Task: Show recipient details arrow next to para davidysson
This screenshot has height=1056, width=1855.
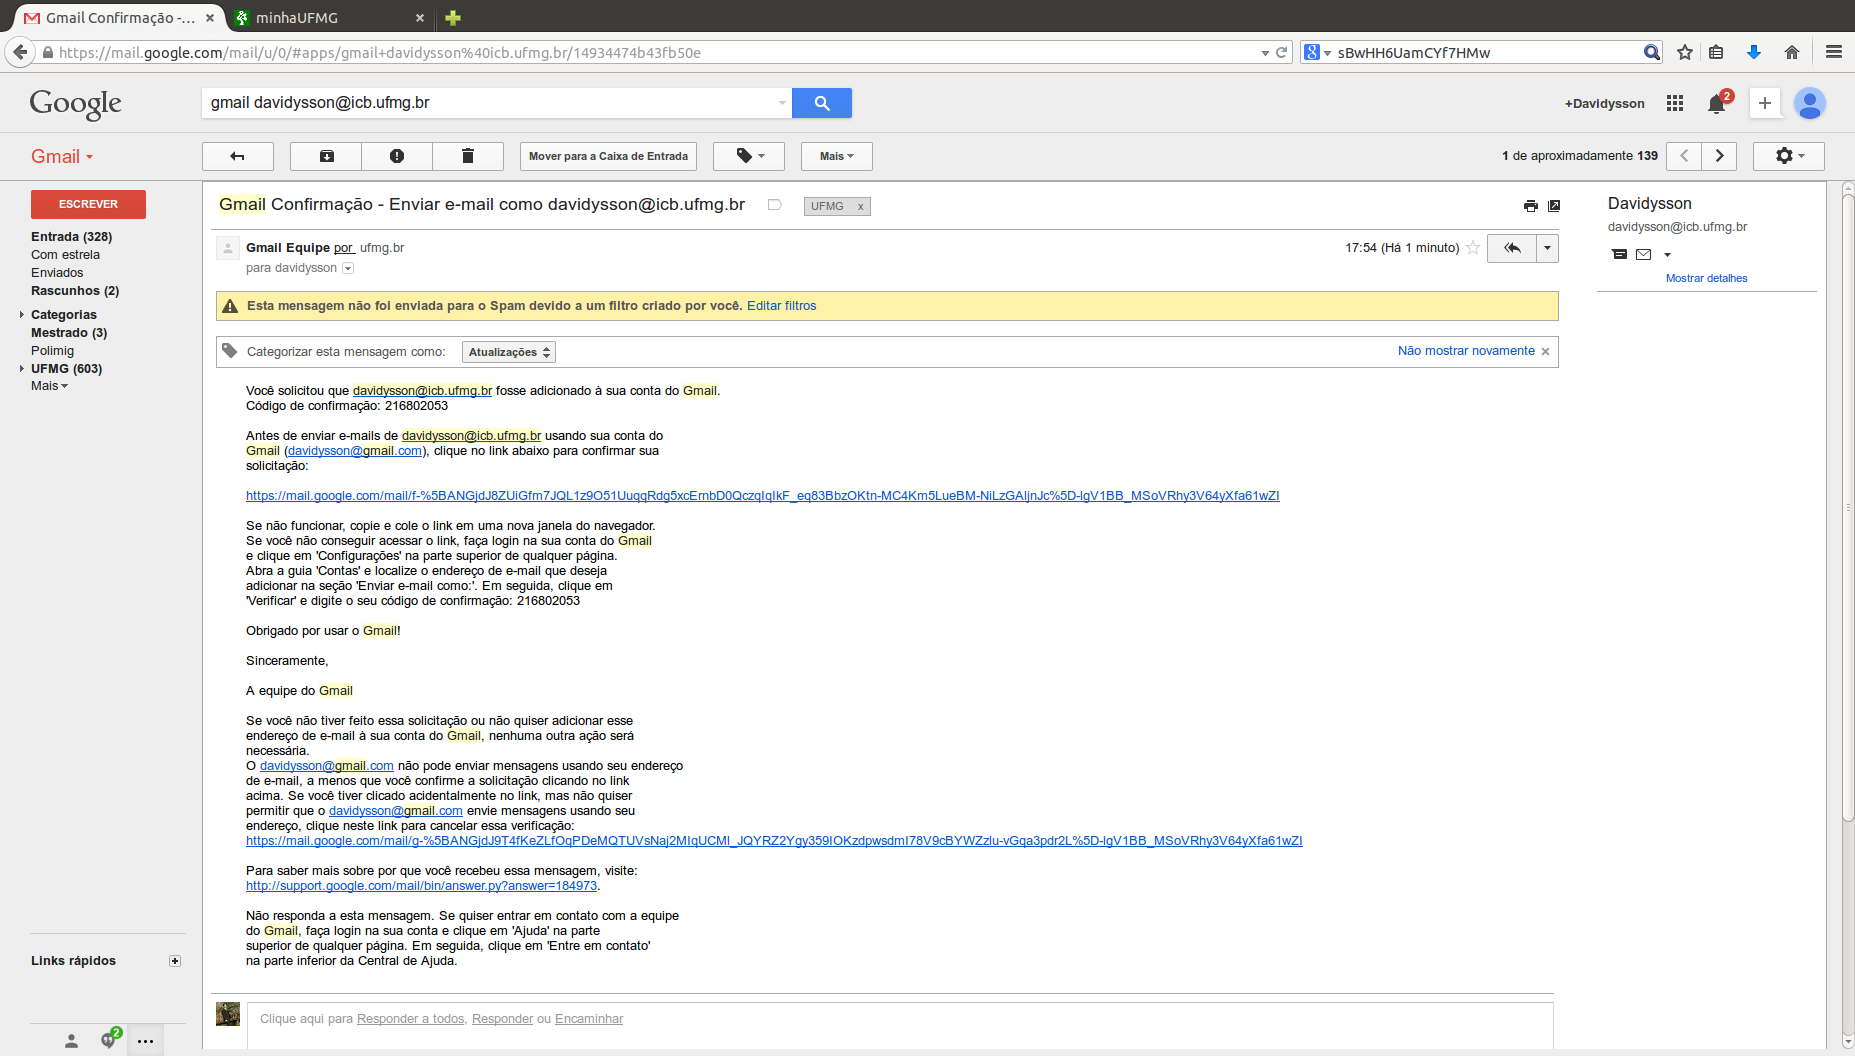Action: pos(348,268)
